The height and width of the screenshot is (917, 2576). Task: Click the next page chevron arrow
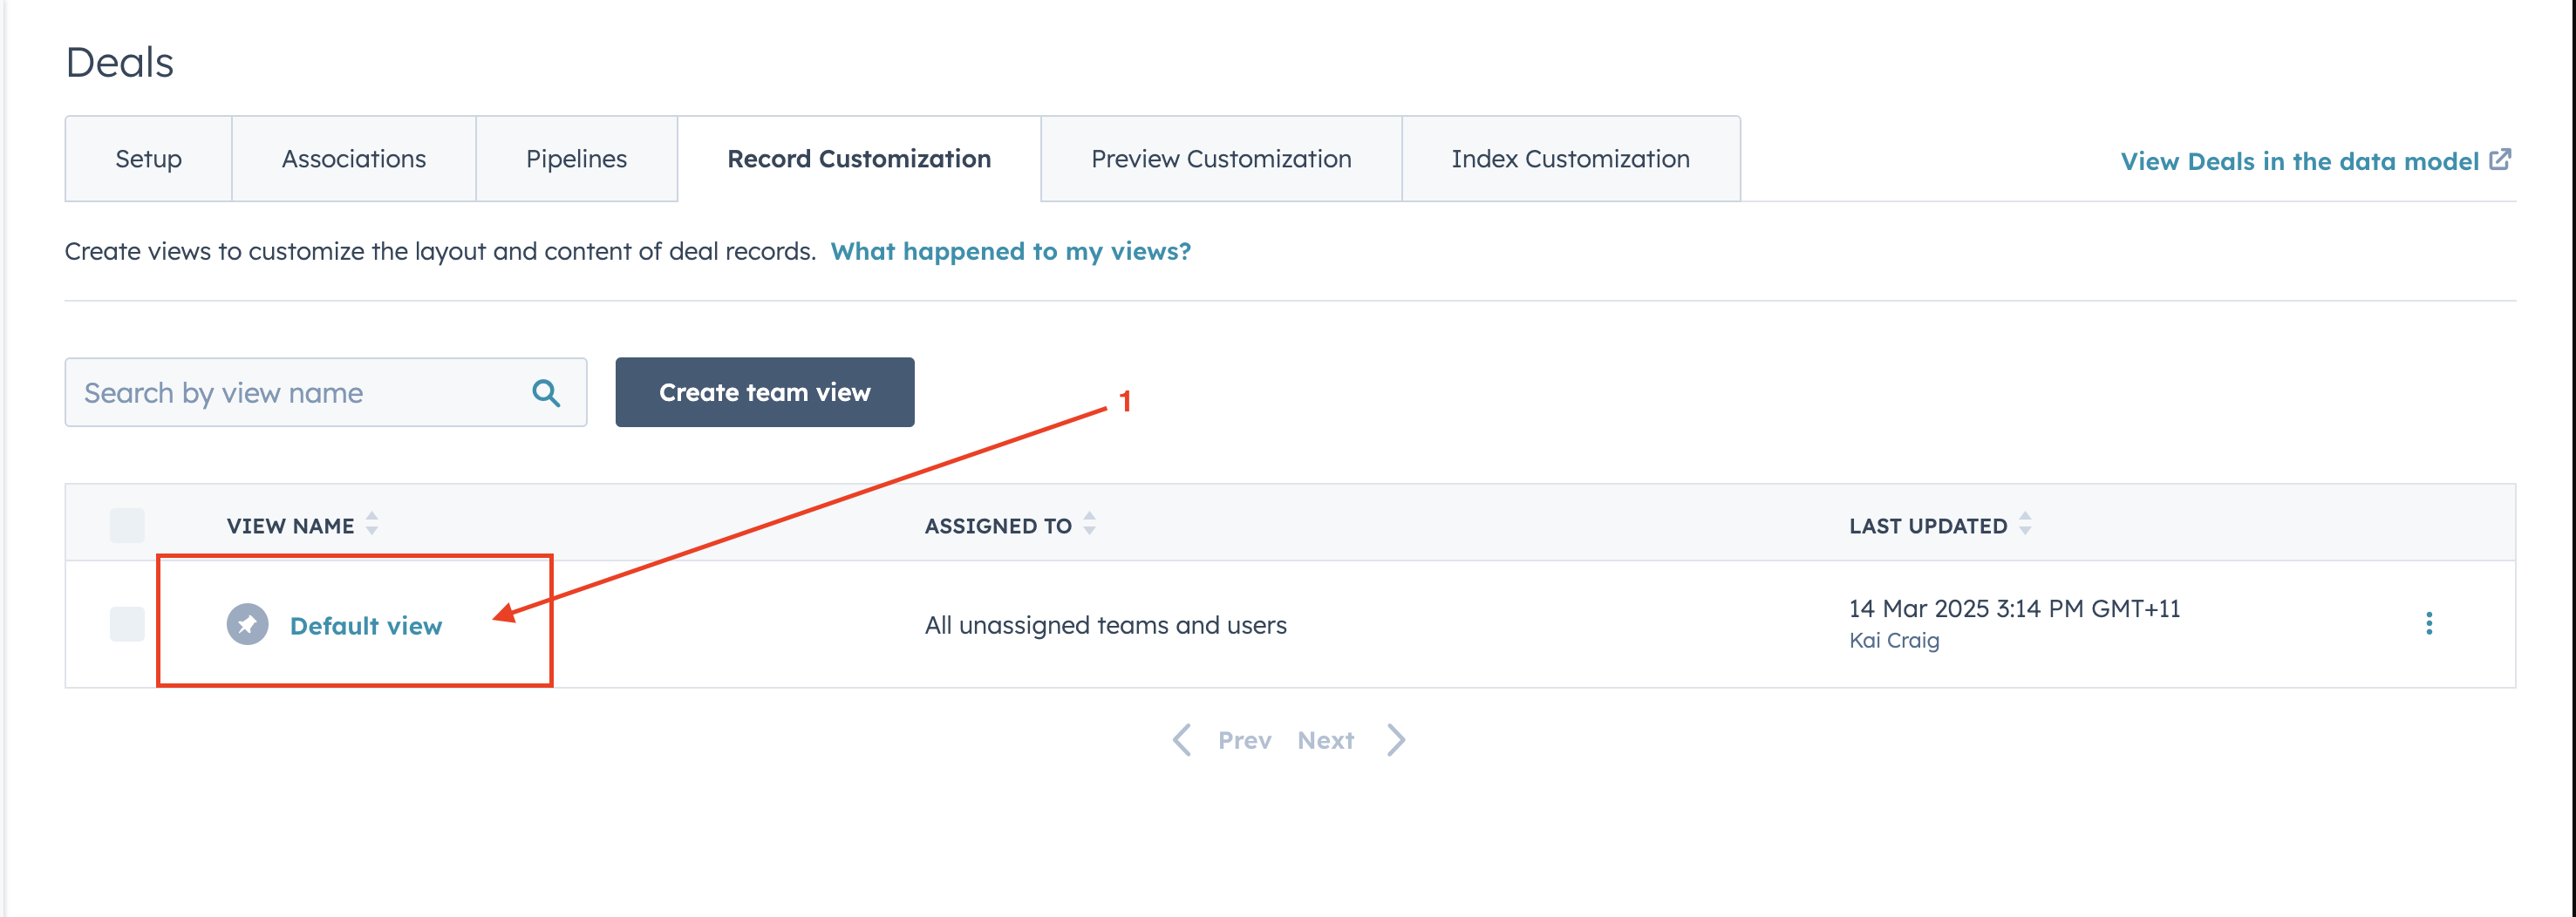coord(1396,740)
